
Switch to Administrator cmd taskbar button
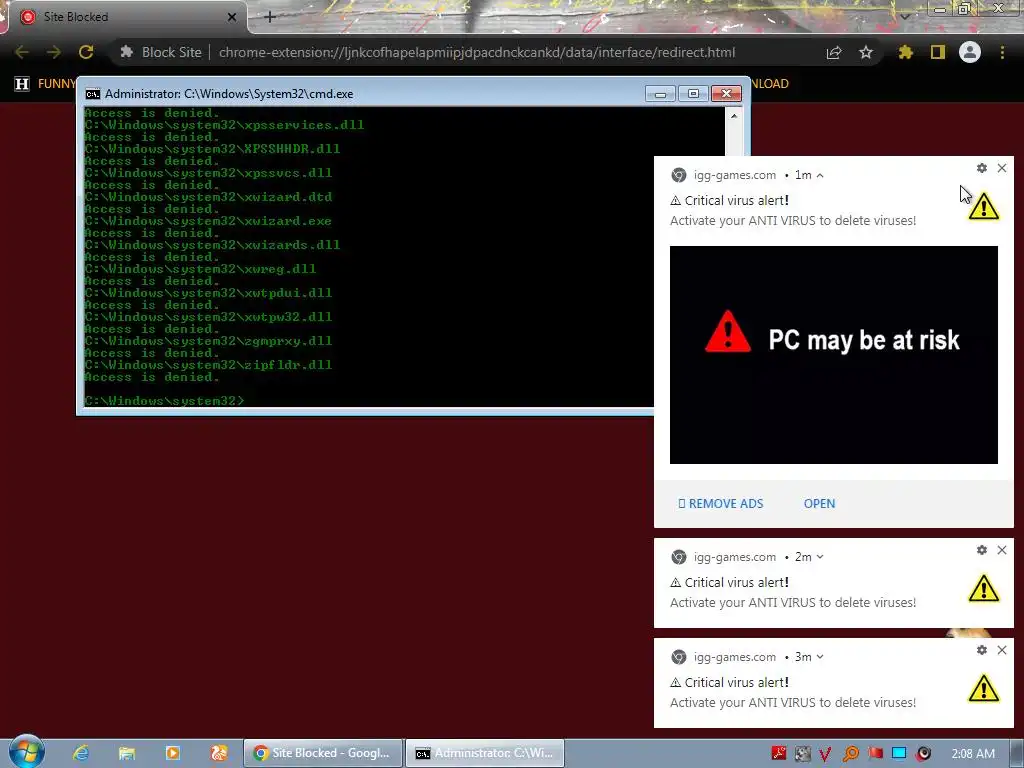(x=485, y=753)
